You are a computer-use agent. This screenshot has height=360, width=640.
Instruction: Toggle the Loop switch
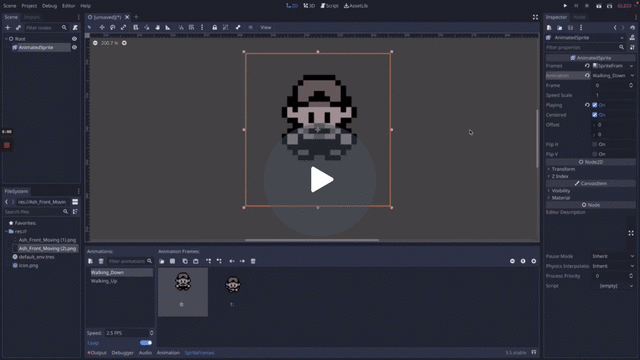(x=146, y=343)
